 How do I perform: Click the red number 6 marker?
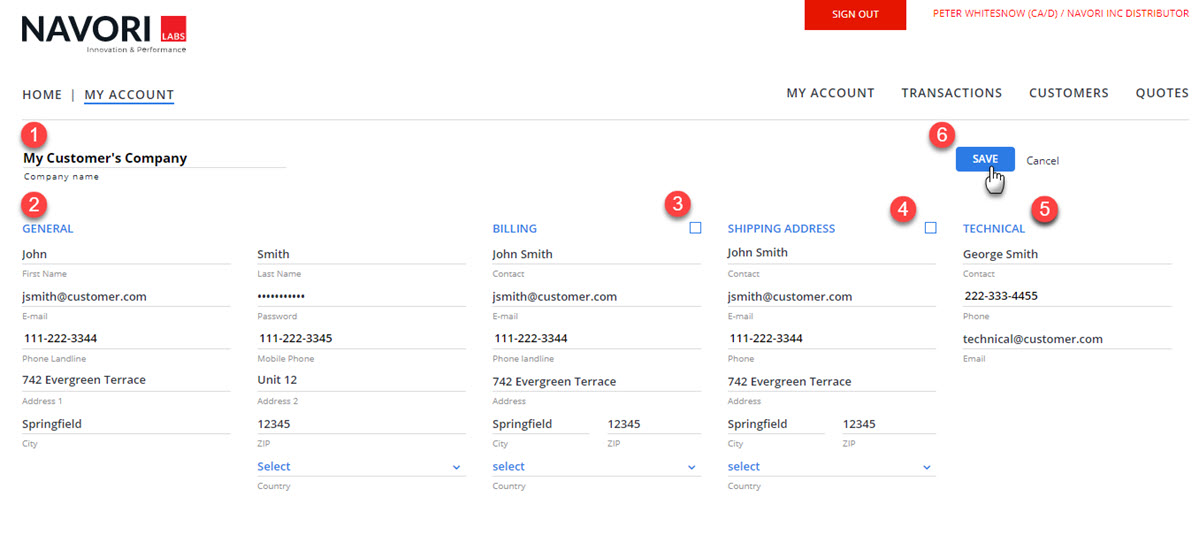tap(940, 135)
